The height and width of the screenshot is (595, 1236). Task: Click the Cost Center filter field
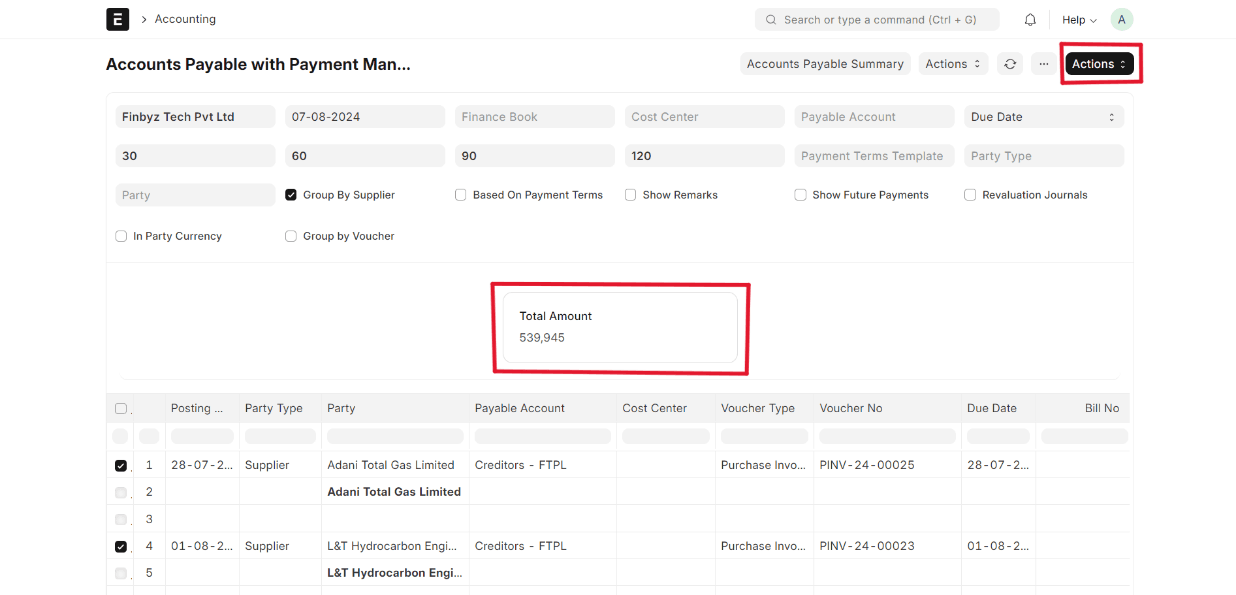click(705, 117)
